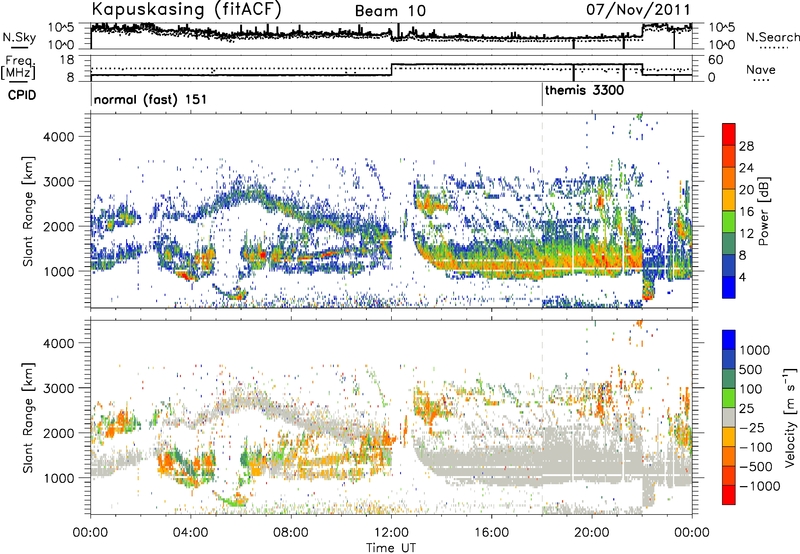800x554 pixels.
Task: Select the N.Sky legend label
Action: (x=19, y=37)
